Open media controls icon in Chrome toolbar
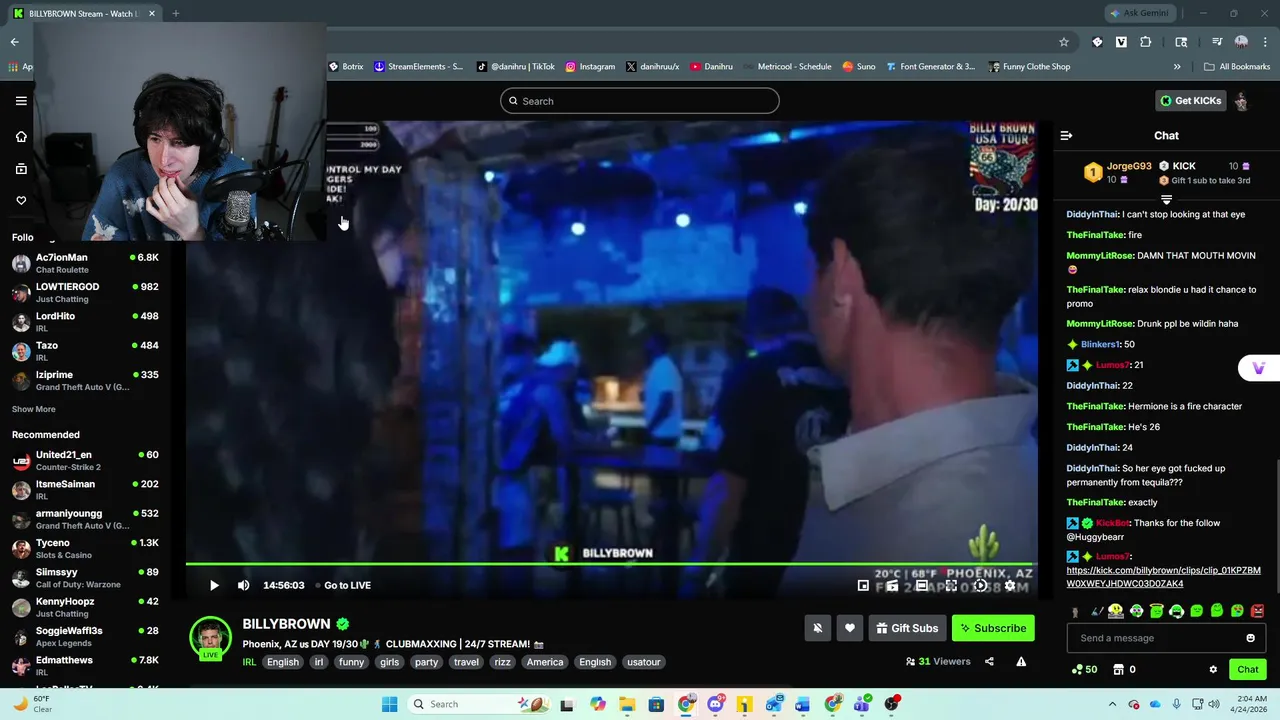Image resolution: width=1280 pixels, height=720 pixels. click(x=1217, y=42)
